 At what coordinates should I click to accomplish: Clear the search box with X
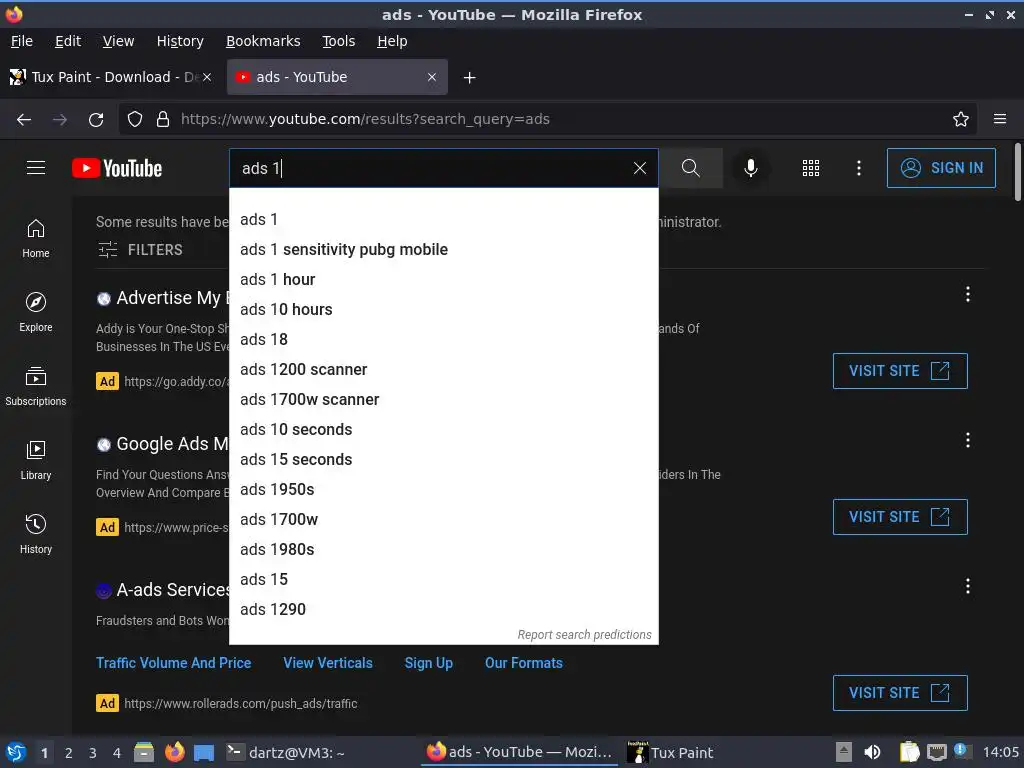click(639, 168)
